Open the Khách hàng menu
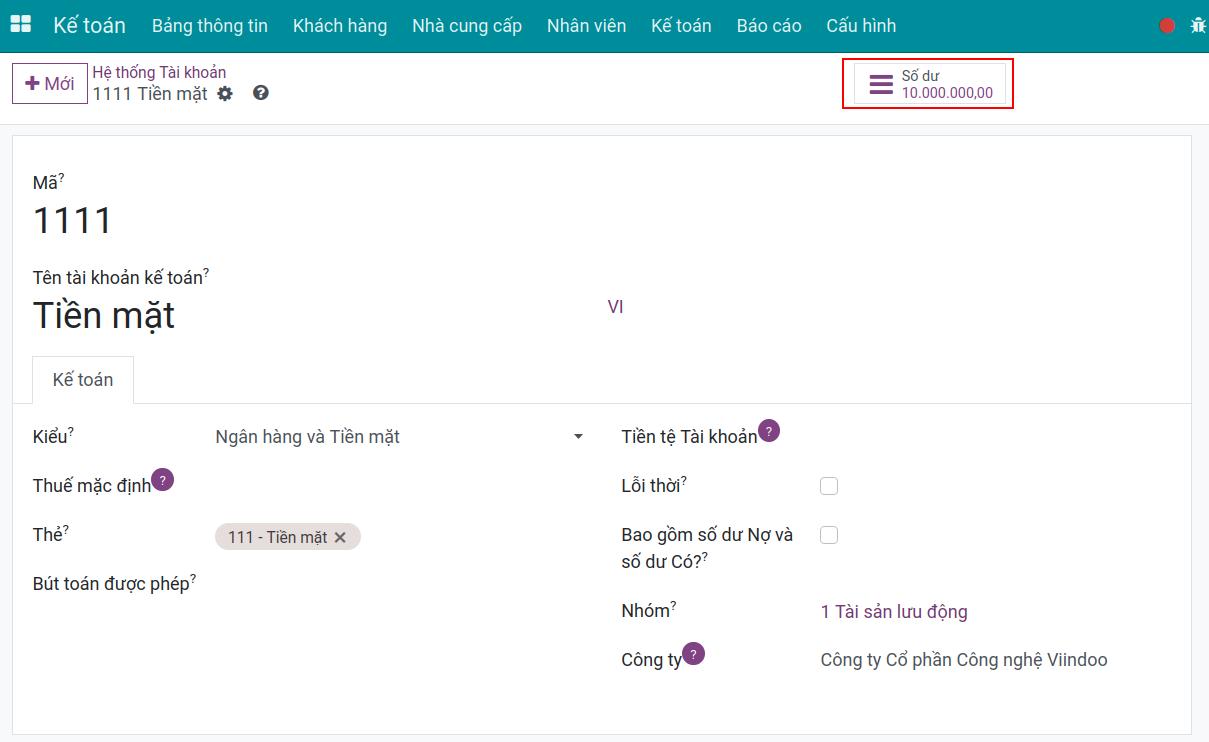Viewport: 1209px width, 742px height. click(x=340, y=26)
